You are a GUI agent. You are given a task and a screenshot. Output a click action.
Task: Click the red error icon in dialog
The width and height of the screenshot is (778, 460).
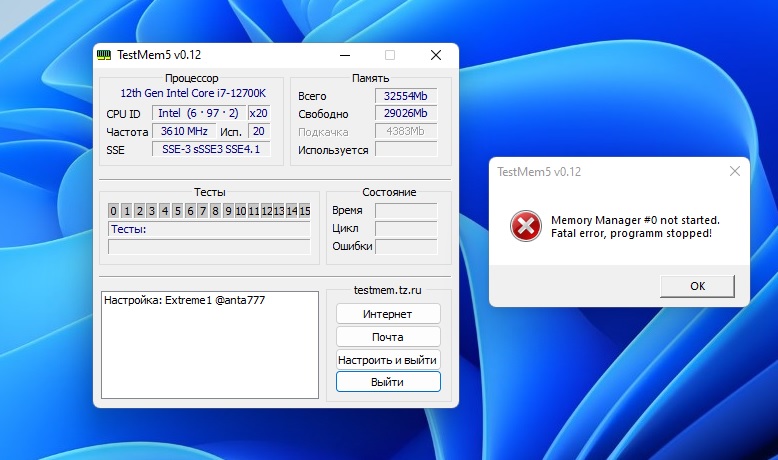(525, 226)
